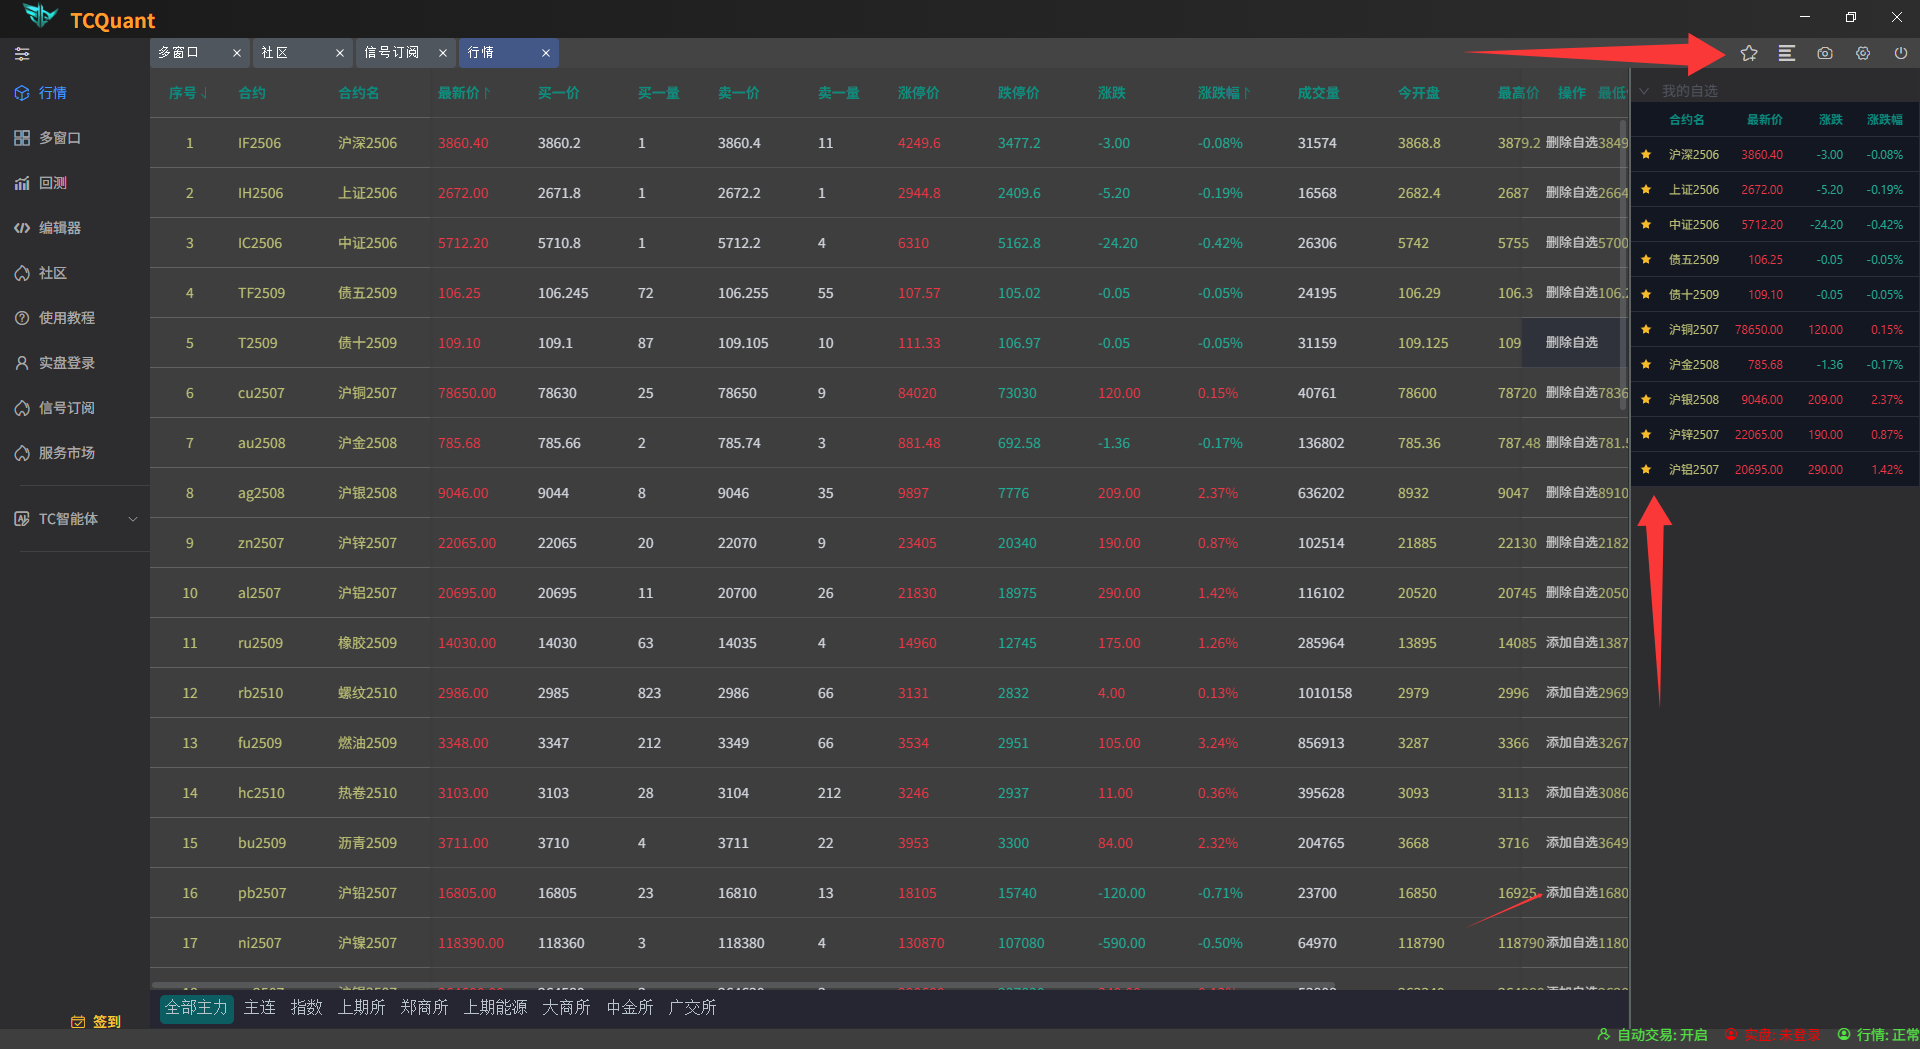Click the add-to-watchlist star icon

[x=1748, y=53]
